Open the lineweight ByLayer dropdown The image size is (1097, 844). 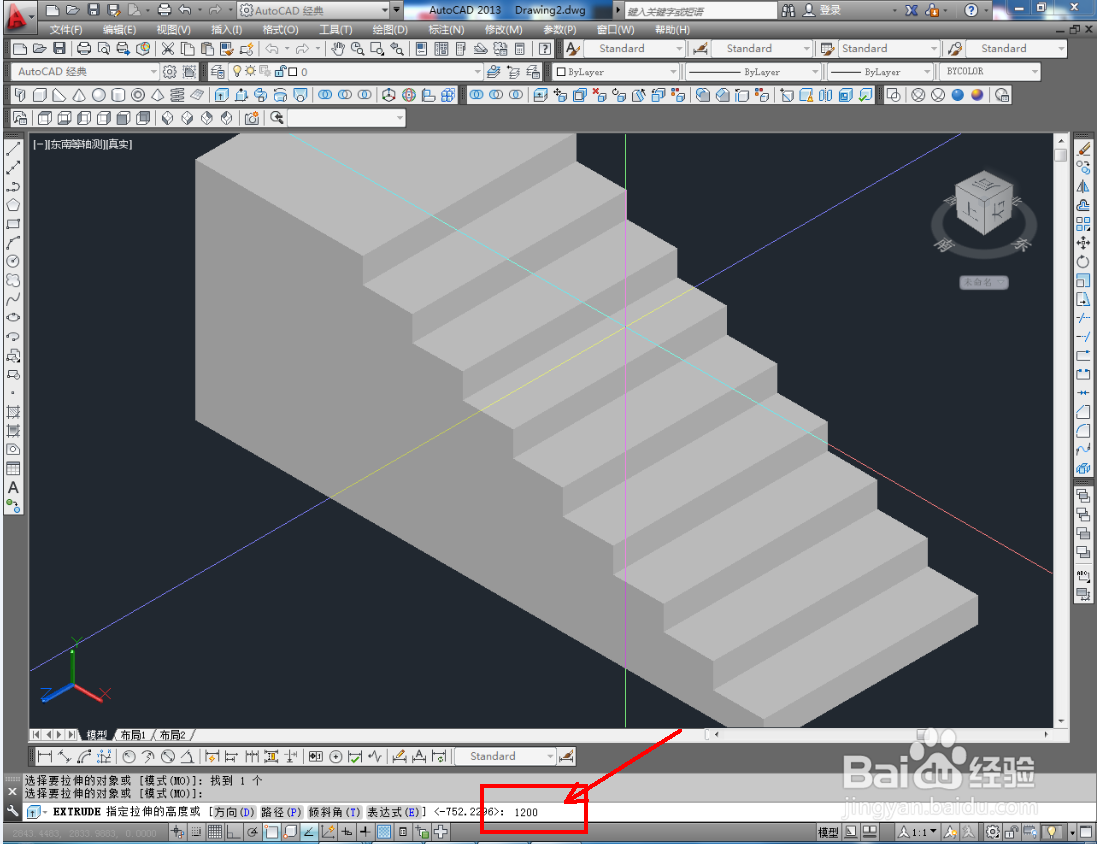[x=928, y=71]
